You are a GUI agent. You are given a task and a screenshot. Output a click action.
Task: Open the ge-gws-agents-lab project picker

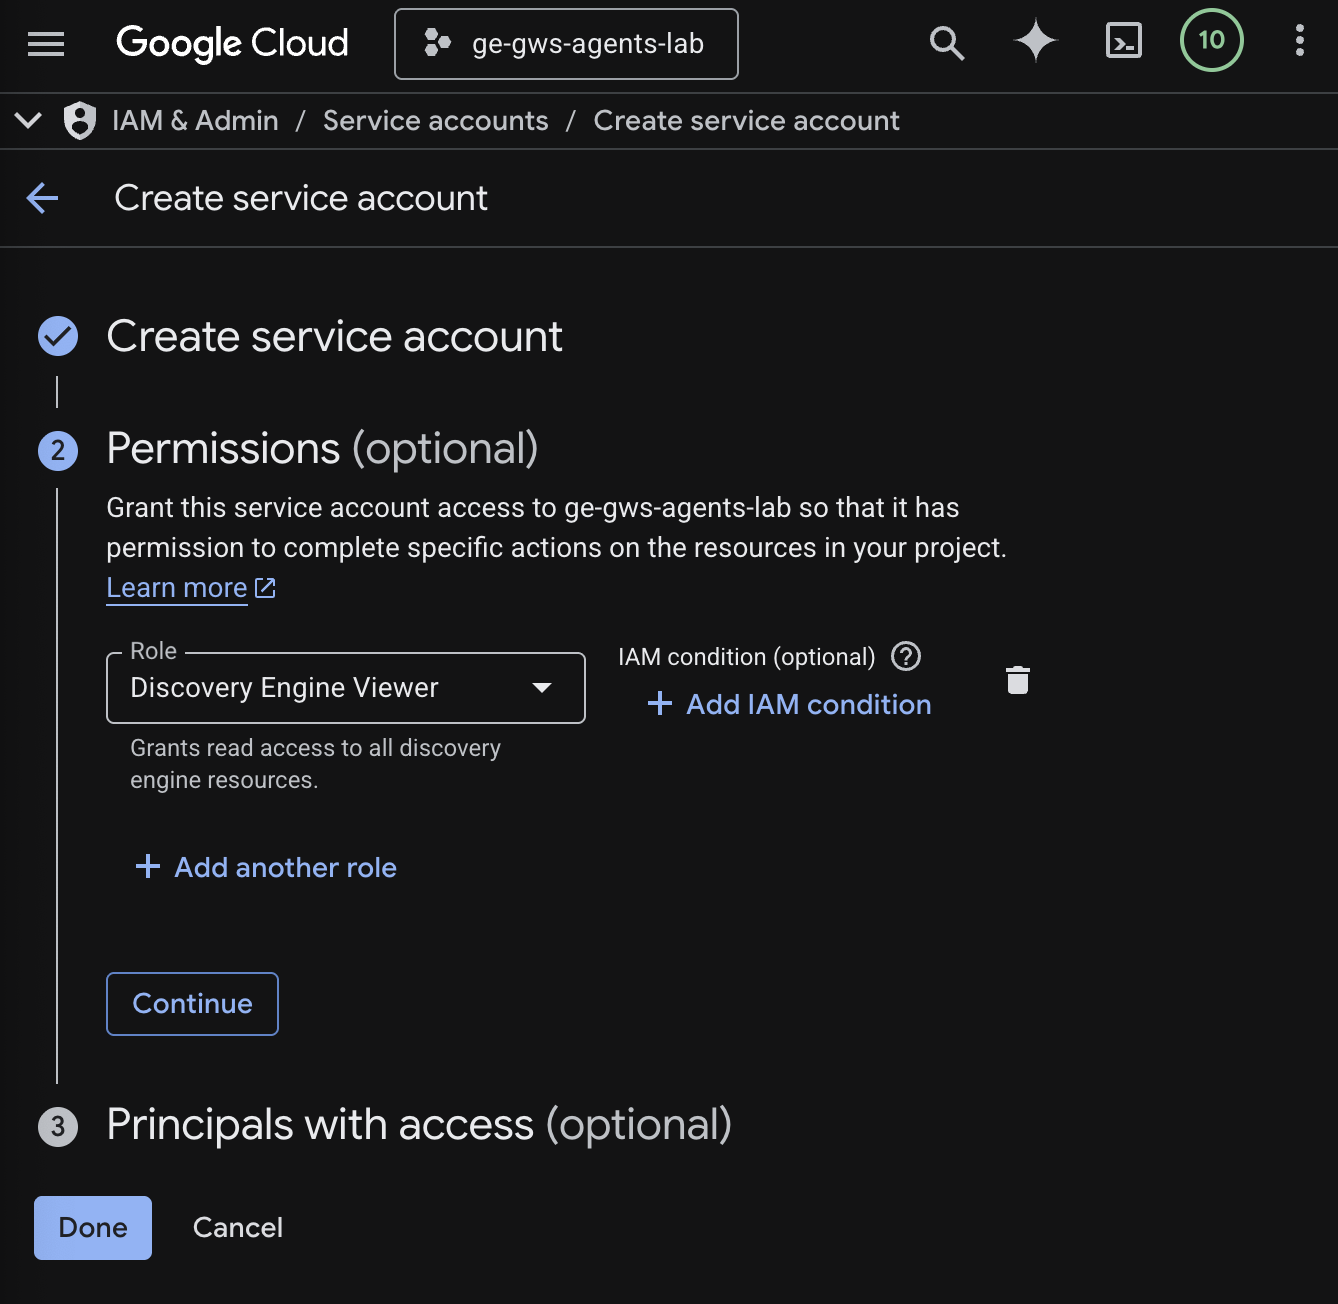coord(566,44)
